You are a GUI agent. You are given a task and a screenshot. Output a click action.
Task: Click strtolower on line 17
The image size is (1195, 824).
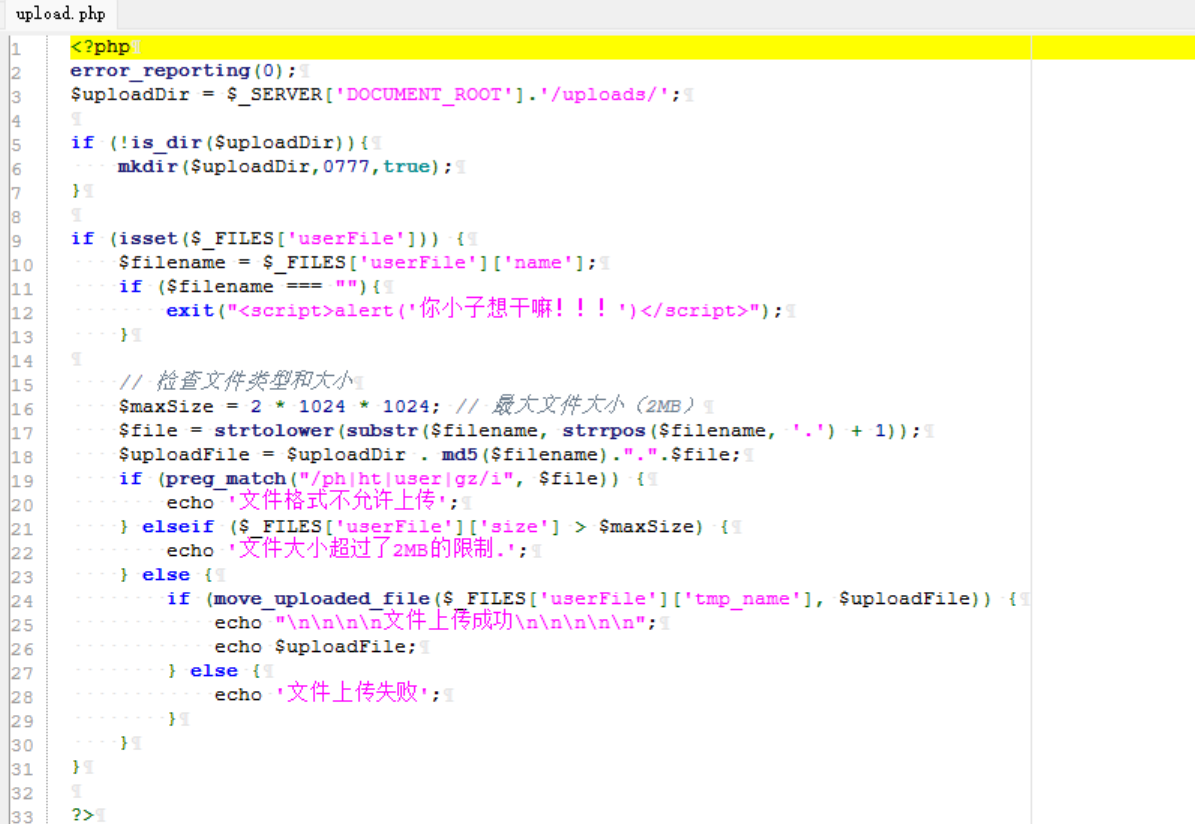(274, 431)
